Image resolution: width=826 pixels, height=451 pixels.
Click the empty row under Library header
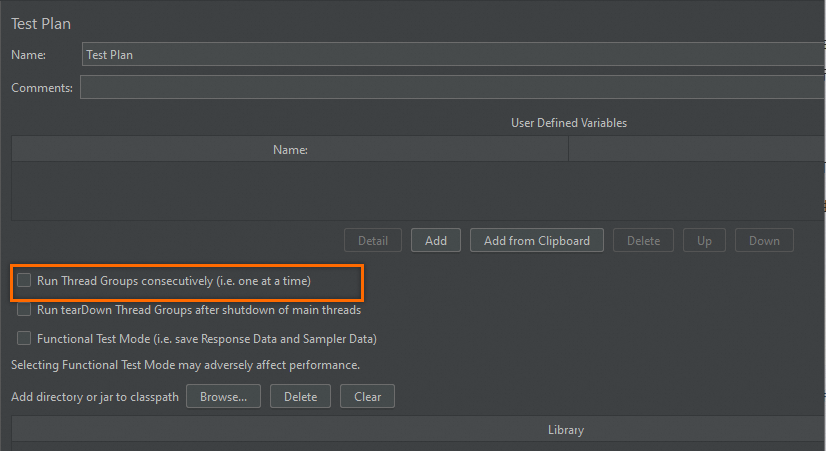pos(418,446)
